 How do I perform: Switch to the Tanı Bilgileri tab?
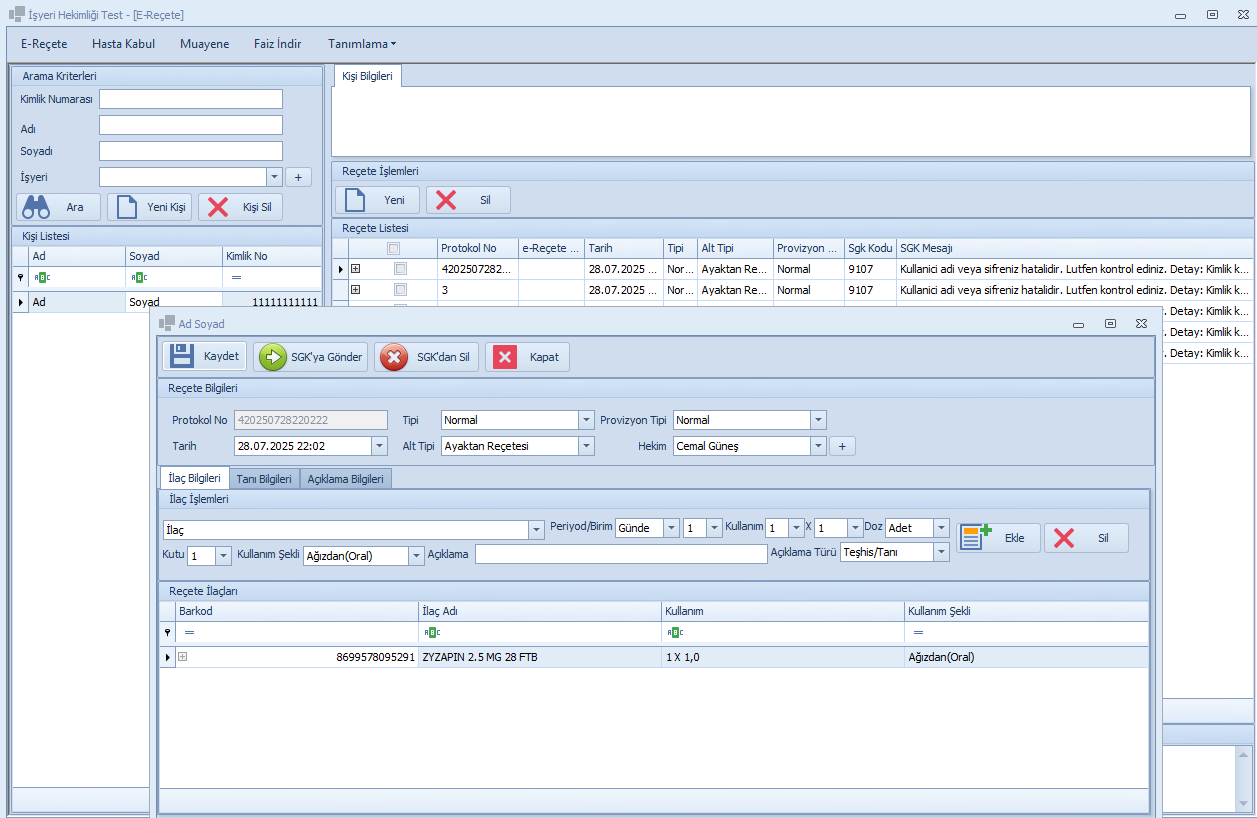pos(264,479)
